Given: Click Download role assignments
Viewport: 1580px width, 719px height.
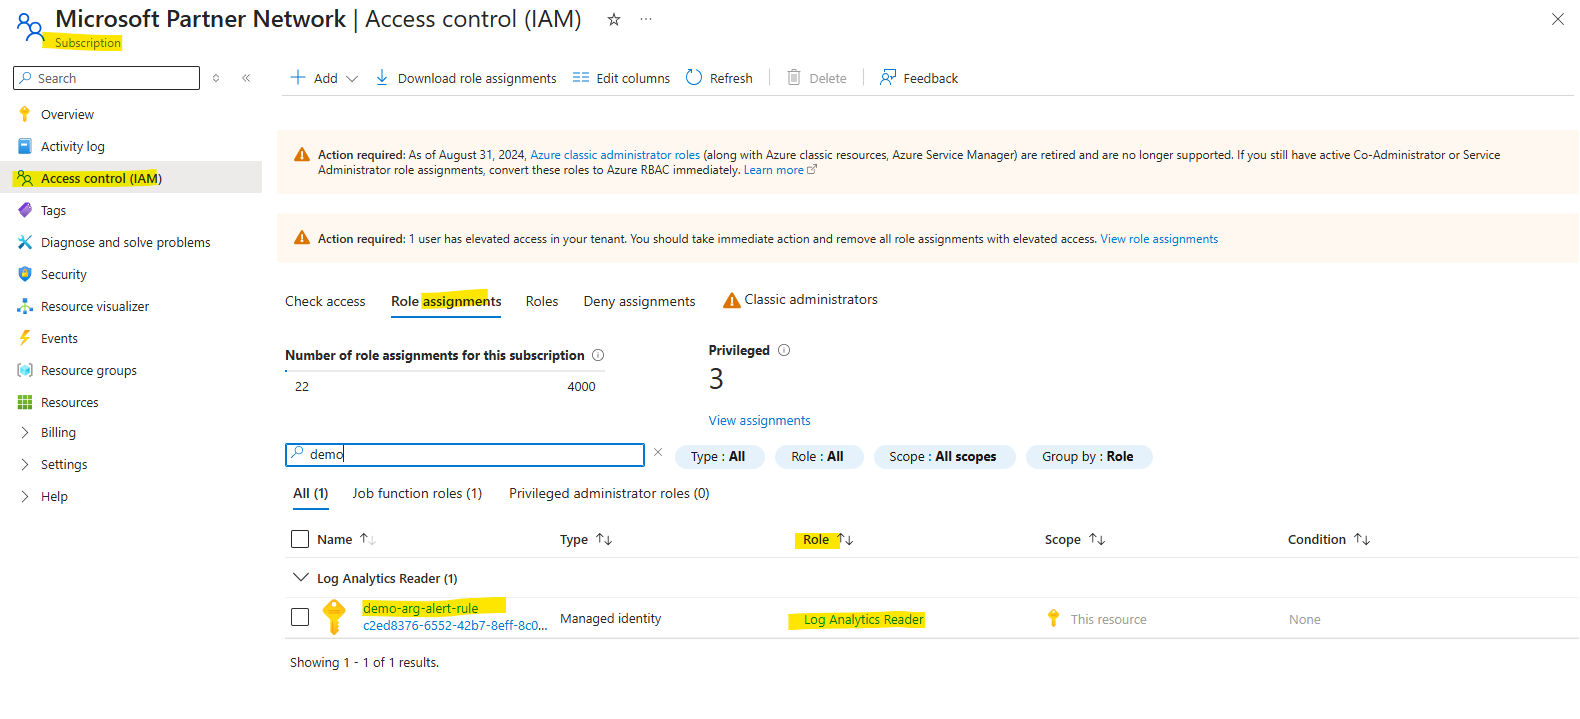Looking at the screenshot, I should [466, 78].
